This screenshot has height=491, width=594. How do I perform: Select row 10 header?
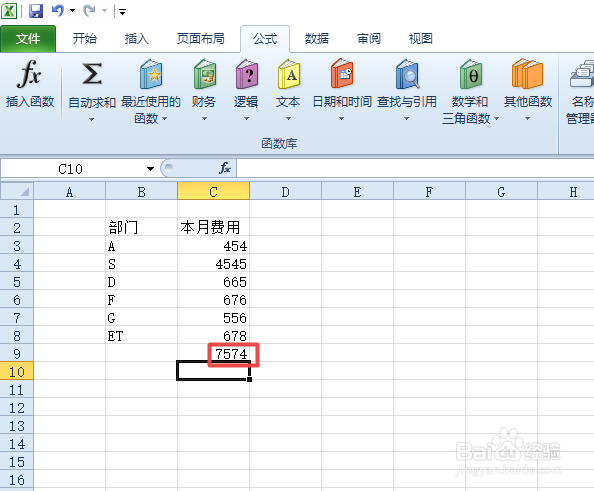pyautogui.click(x=17, y=371)
